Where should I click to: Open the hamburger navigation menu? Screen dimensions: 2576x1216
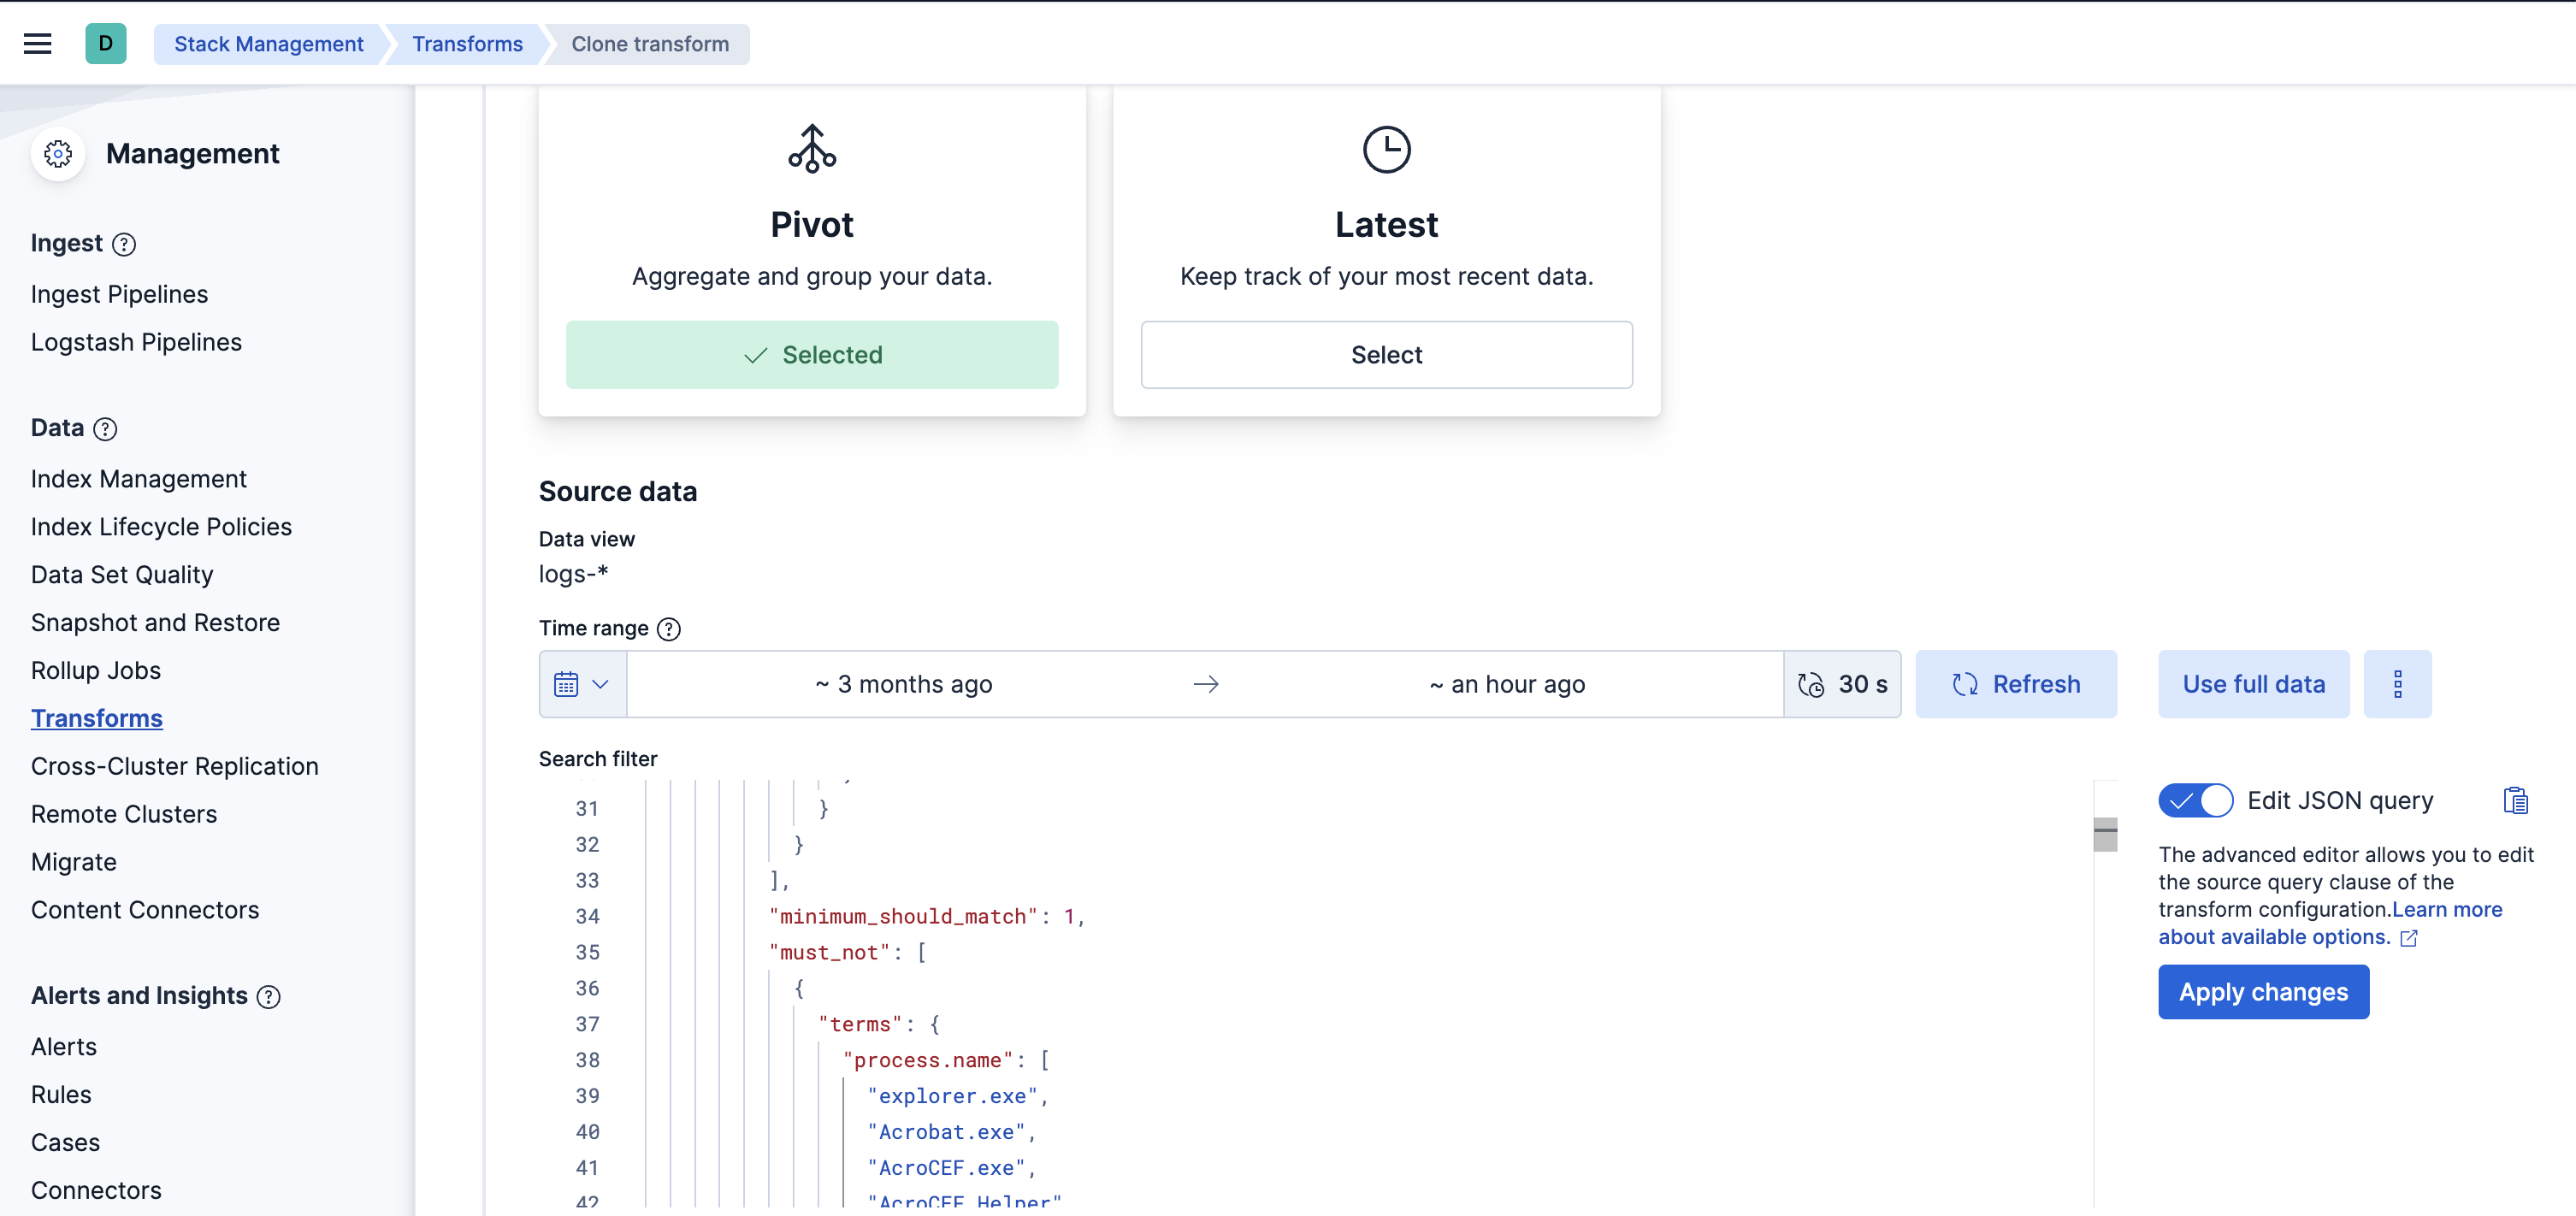coord(37,44)
